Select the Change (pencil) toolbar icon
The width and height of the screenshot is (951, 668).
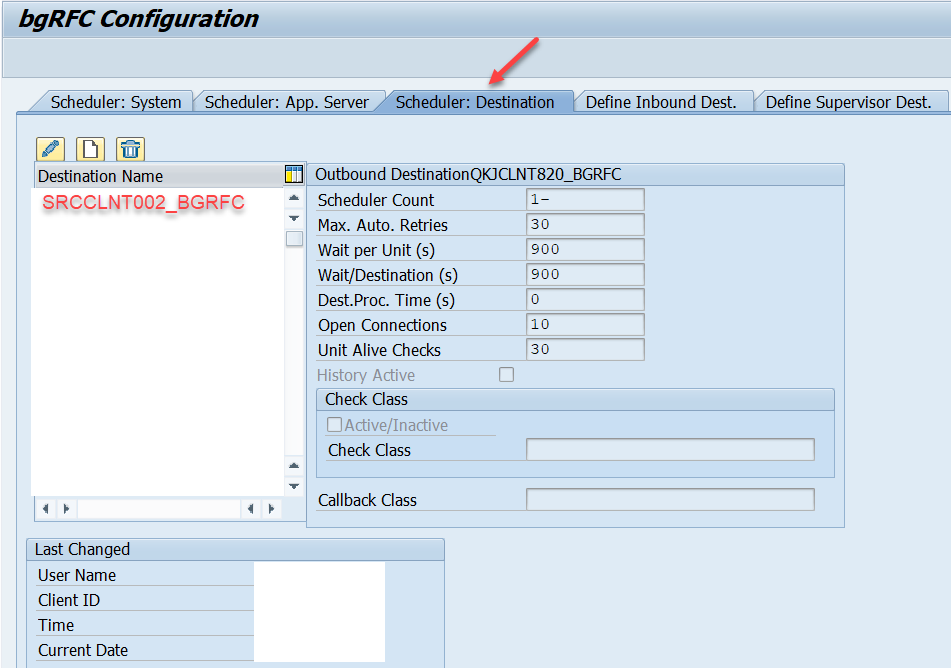coord(49,148)
